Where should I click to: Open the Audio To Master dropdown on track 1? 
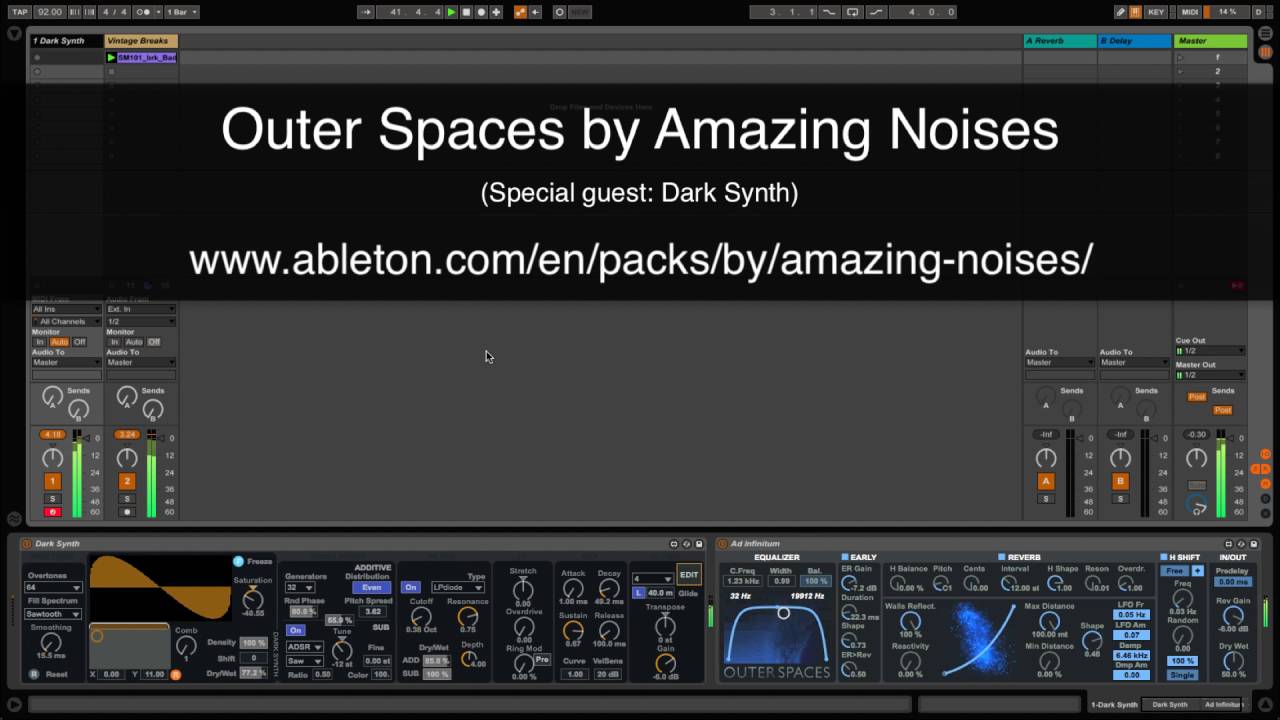[x=66, y=362]
